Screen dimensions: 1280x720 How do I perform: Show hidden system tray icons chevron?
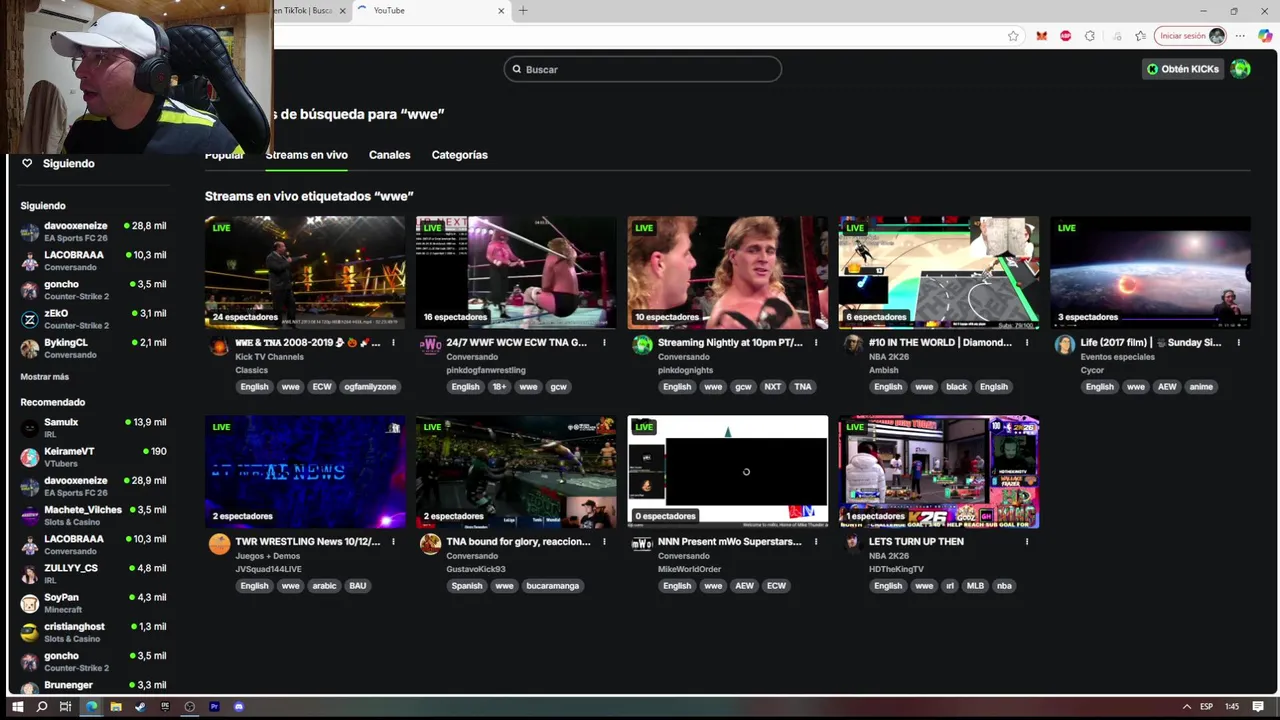(x=1187, y=706)
